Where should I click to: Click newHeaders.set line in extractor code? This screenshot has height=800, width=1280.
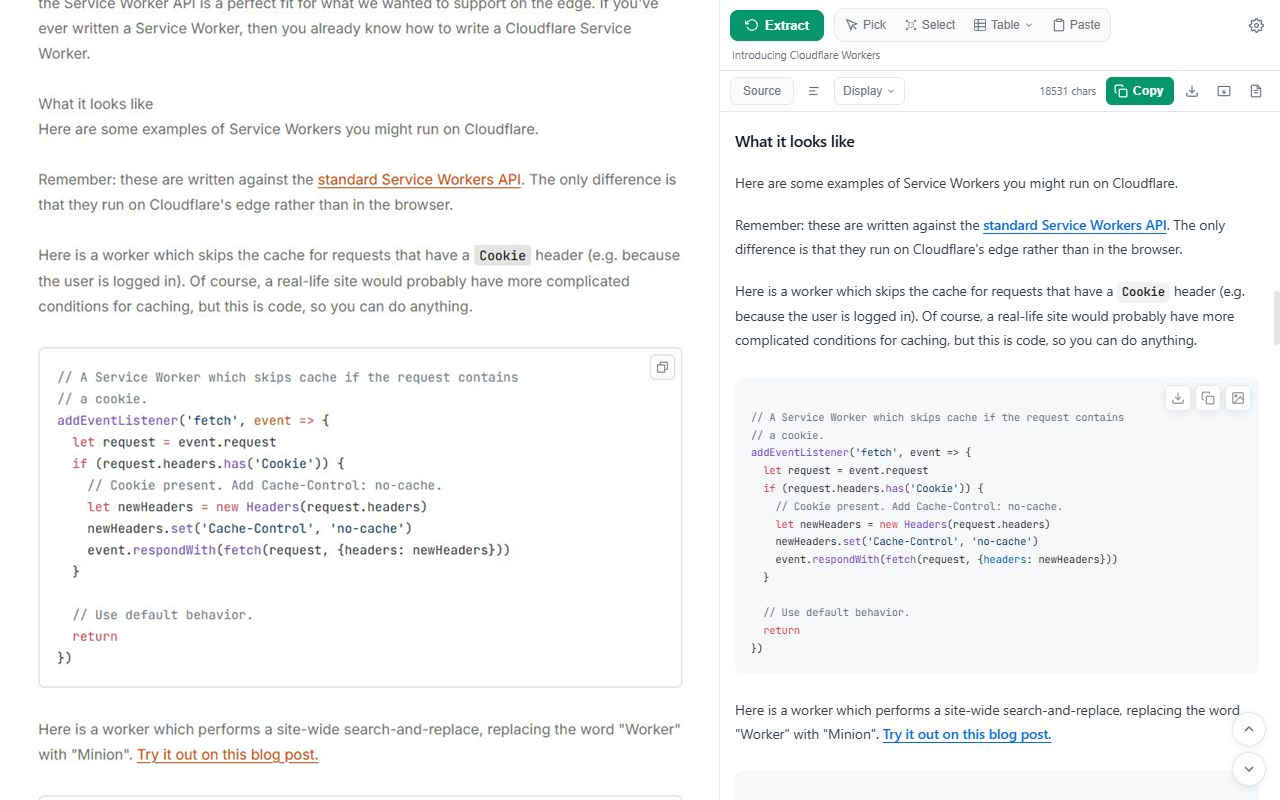(x=908, y=542)
